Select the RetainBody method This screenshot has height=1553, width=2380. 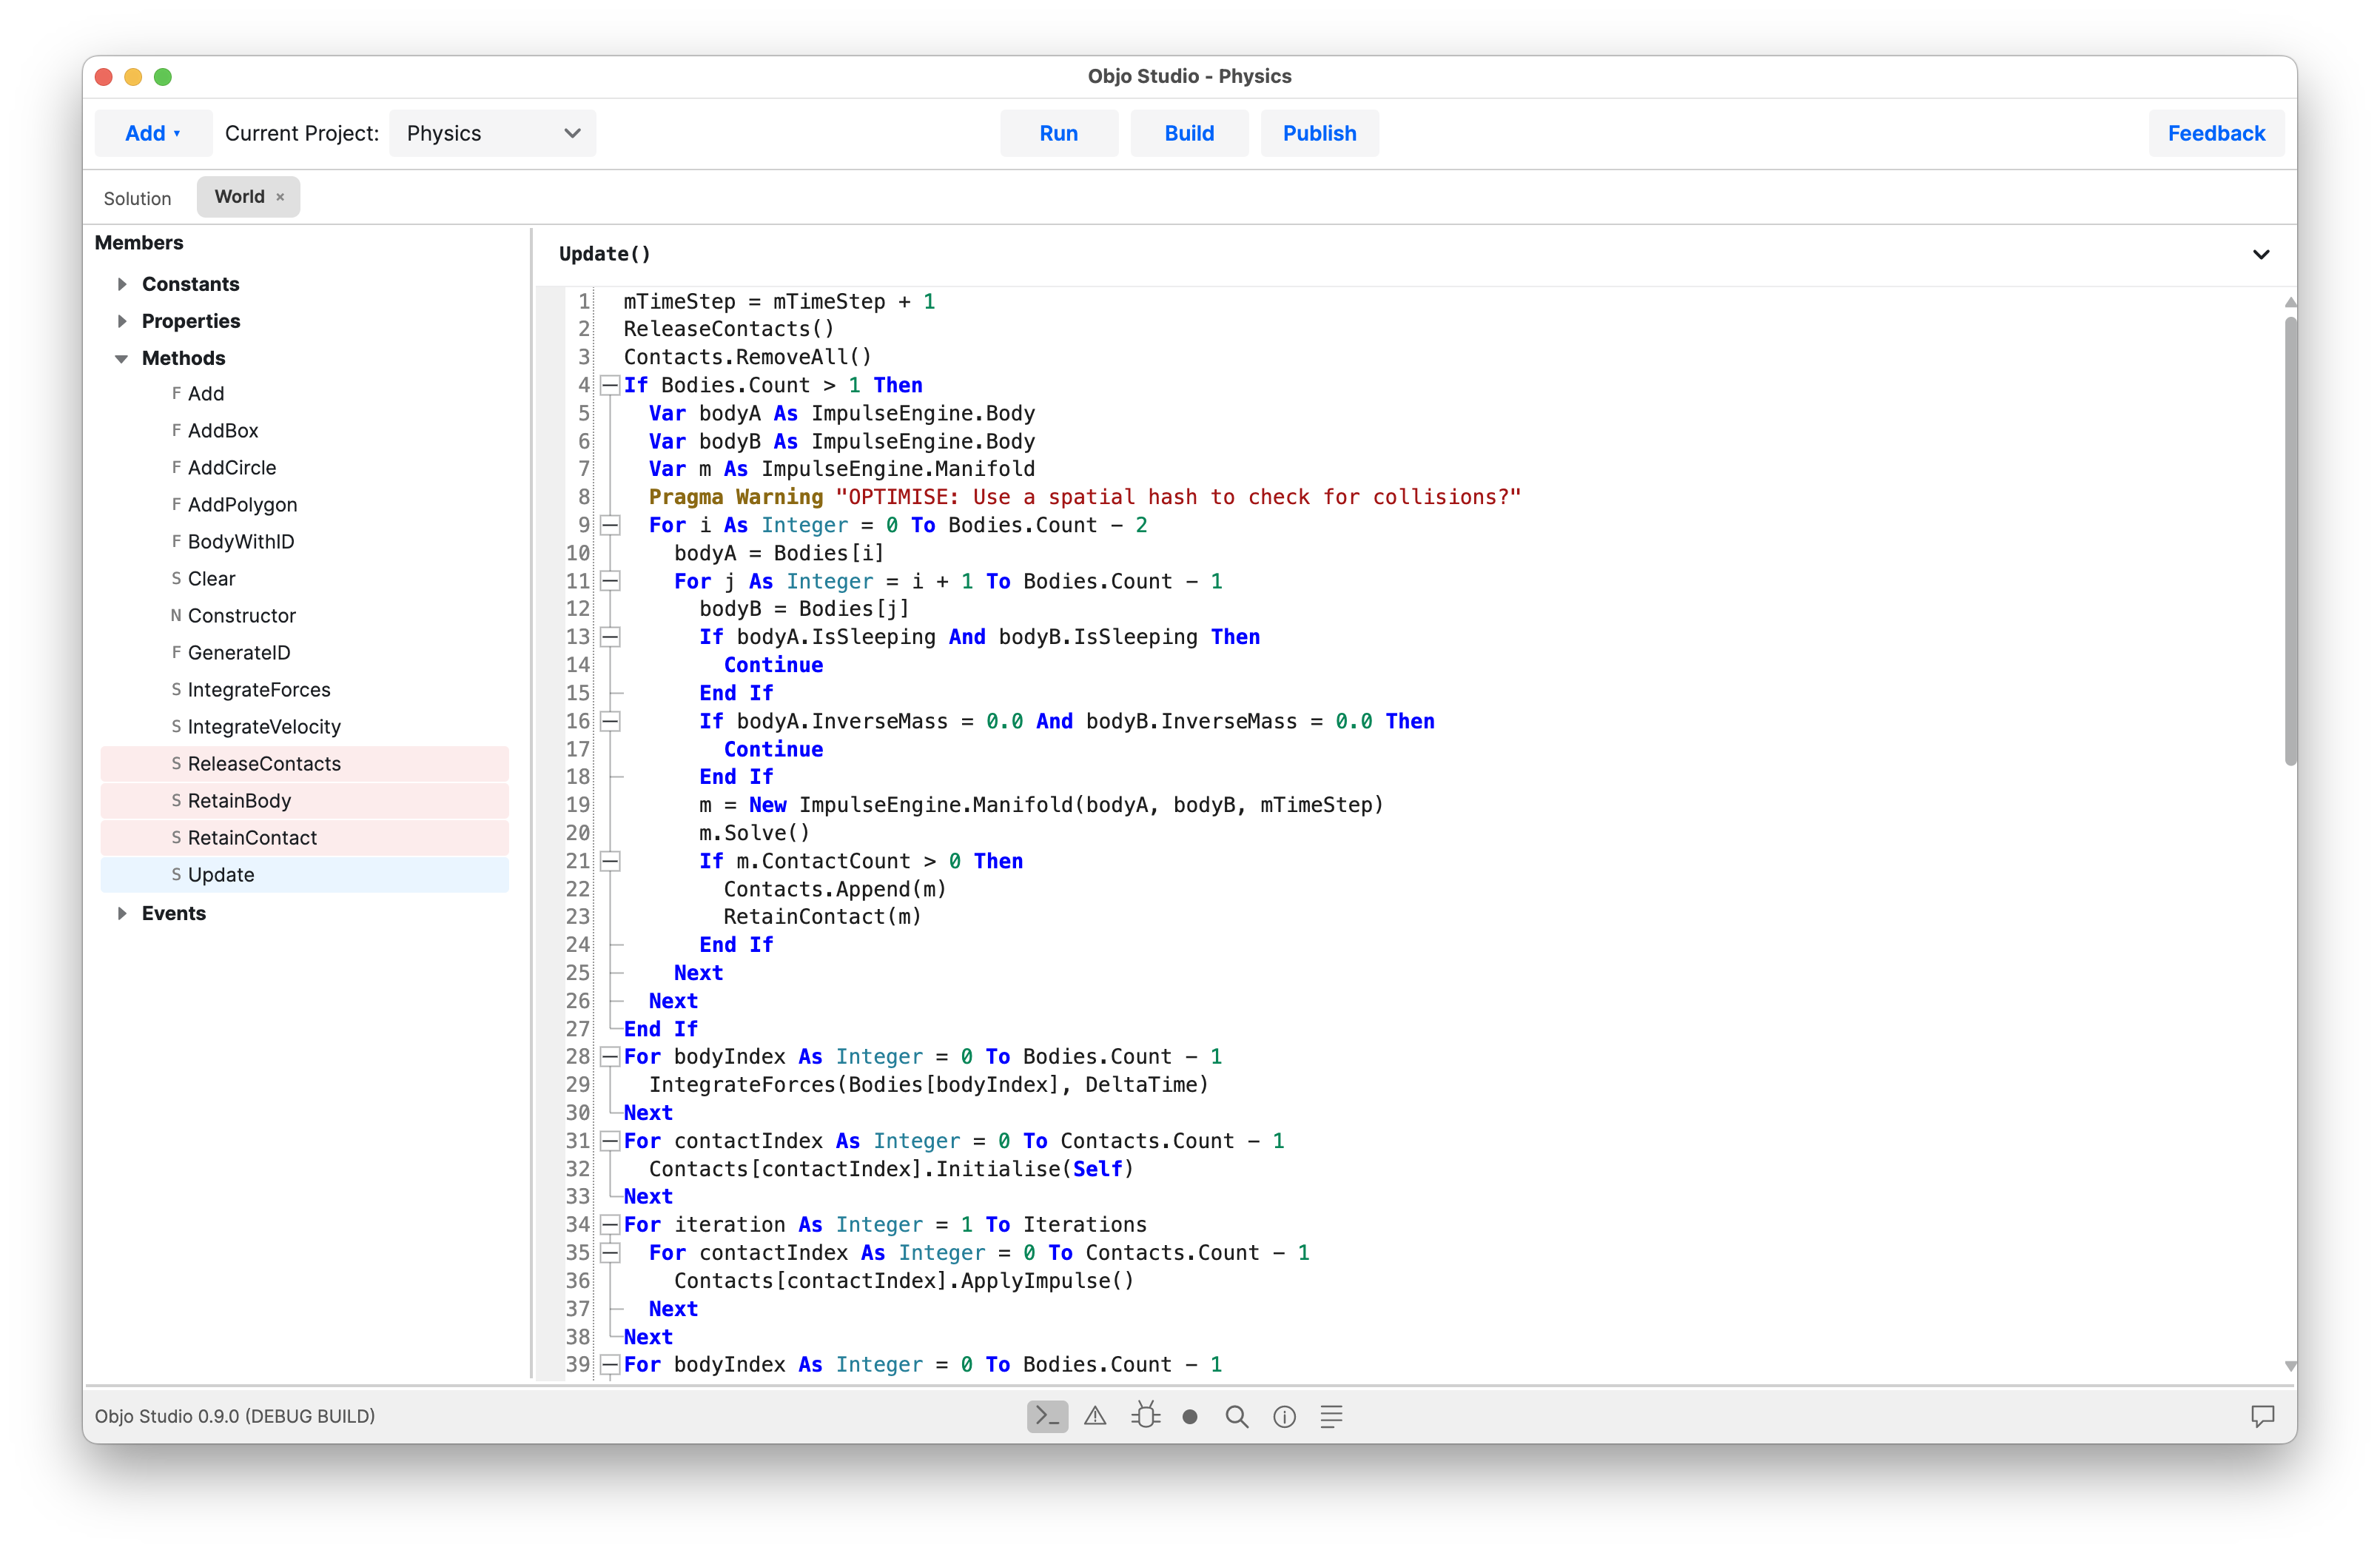click(304, 801)
